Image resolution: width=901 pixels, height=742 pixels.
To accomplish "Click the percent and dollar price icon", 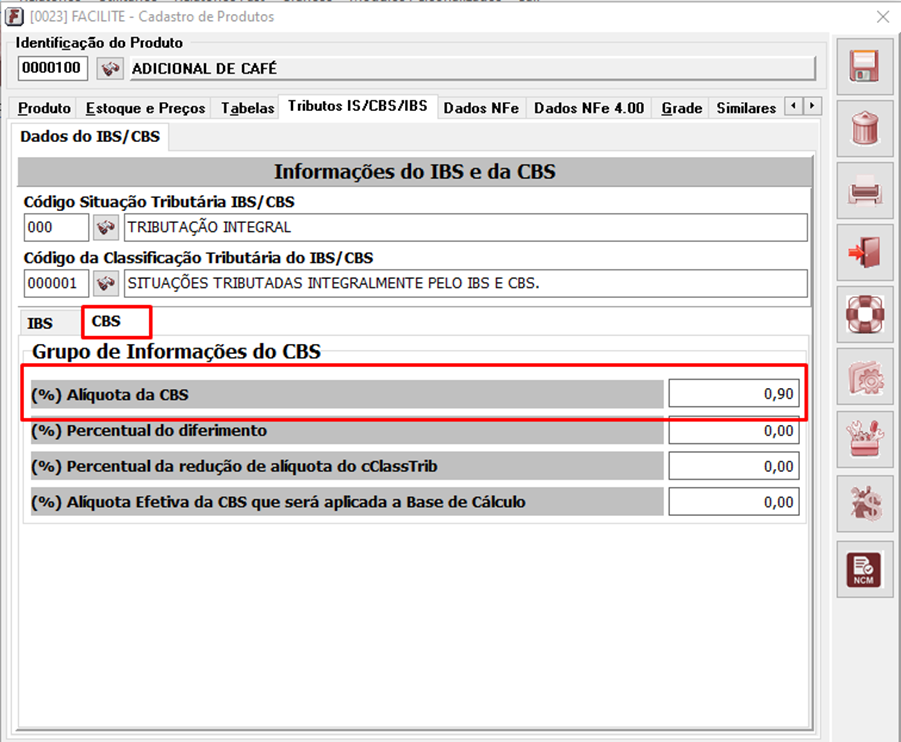I will pyautogui.click(x=864, y=502).
